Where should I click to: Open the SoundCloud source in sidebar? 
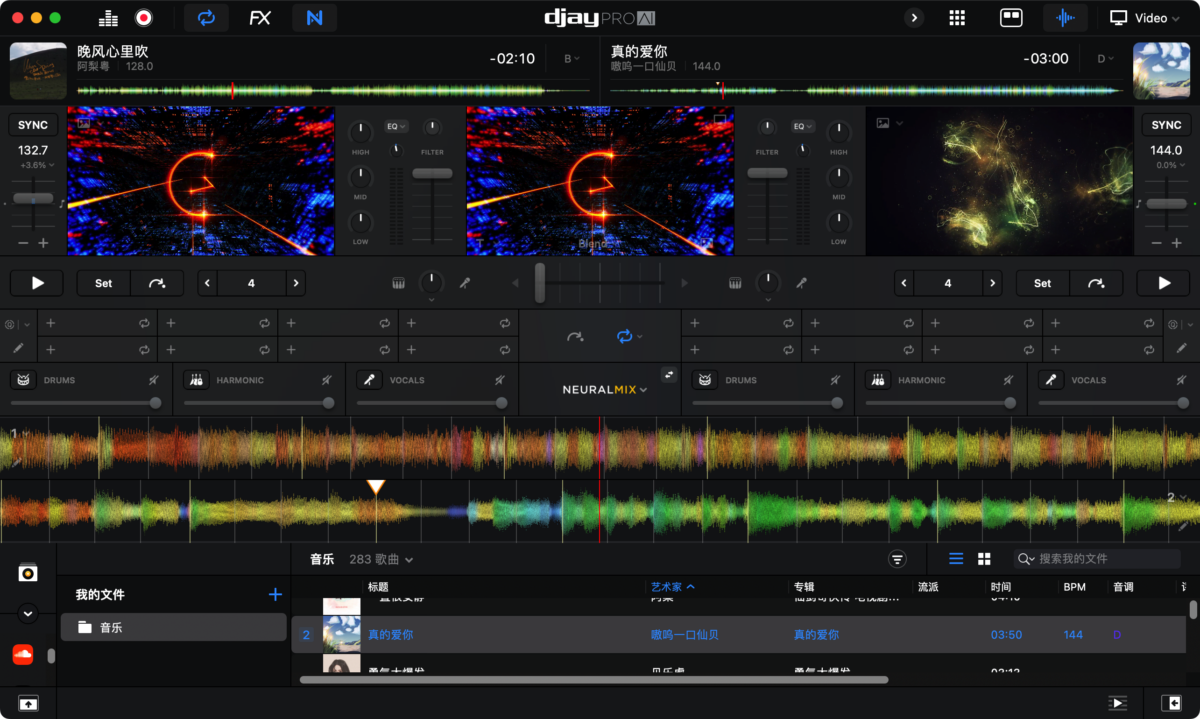pos(23,654)
